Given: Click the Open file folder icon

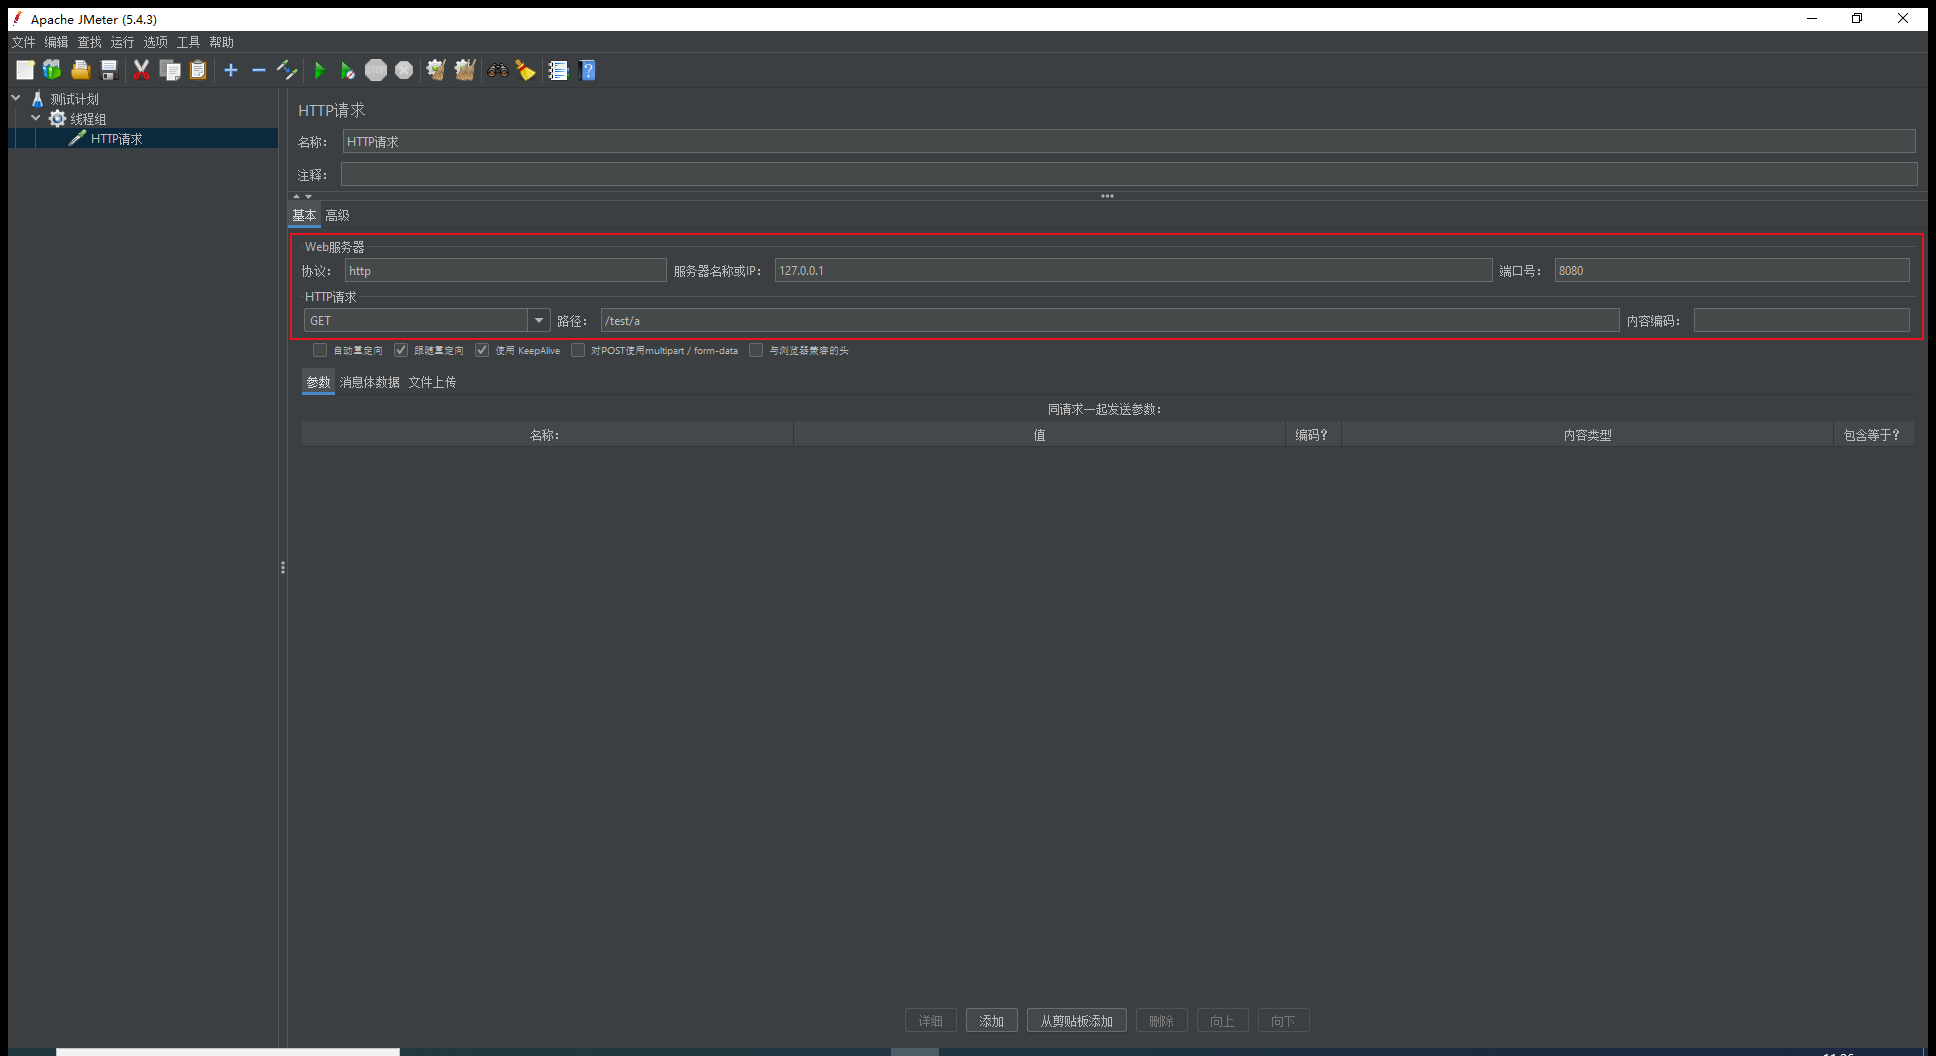Looking at the screenshot, I should tap(80, 70).
